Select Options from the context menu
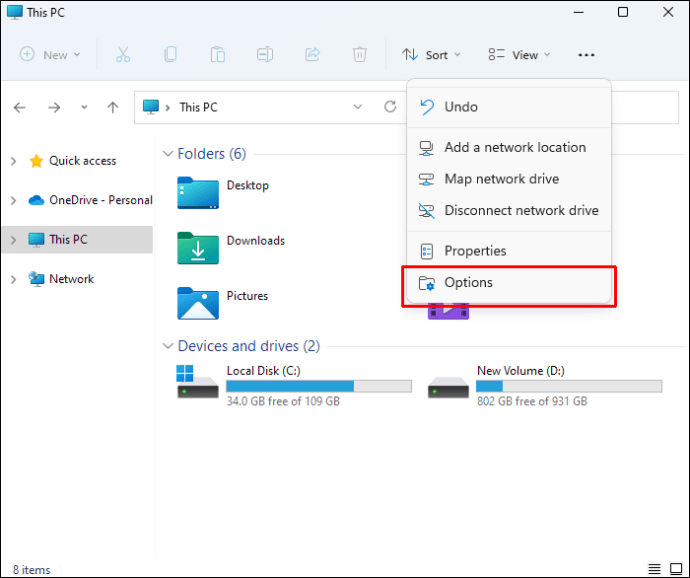This screenshot has height=578, width=690. point(468,283)
